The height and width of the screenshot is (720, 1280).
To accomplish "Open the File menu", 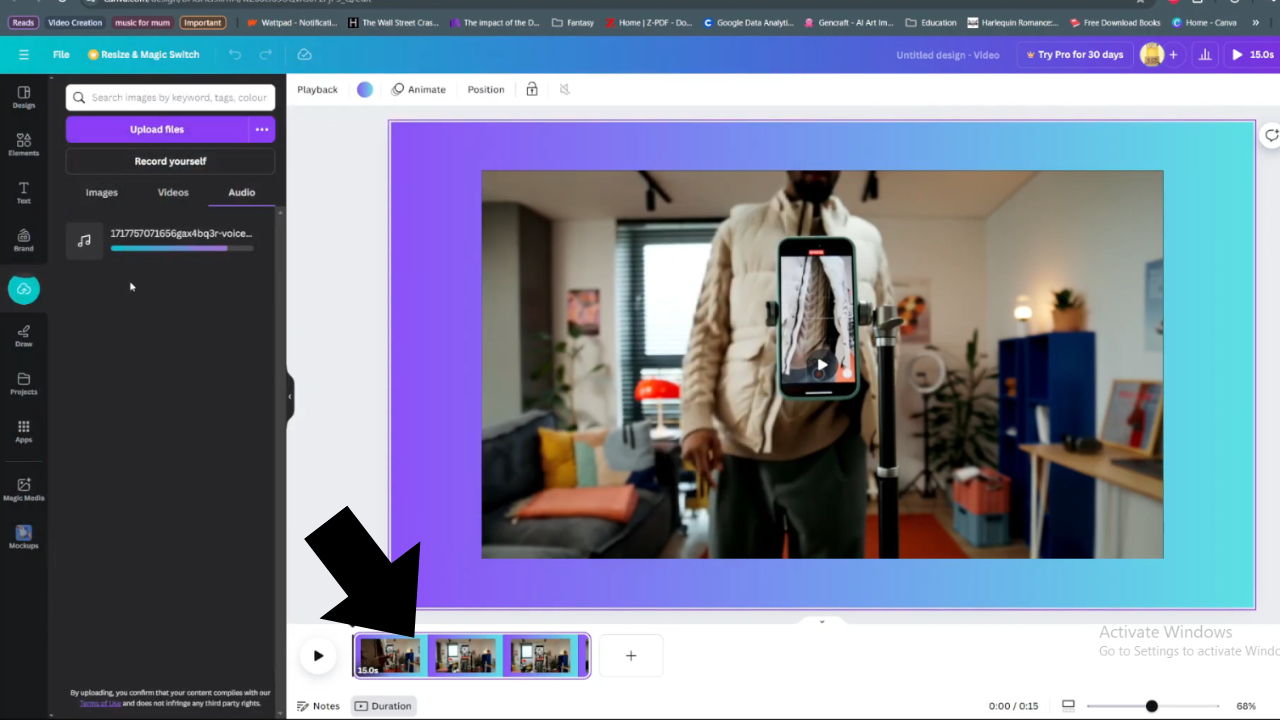I will [x=61, y=55].
